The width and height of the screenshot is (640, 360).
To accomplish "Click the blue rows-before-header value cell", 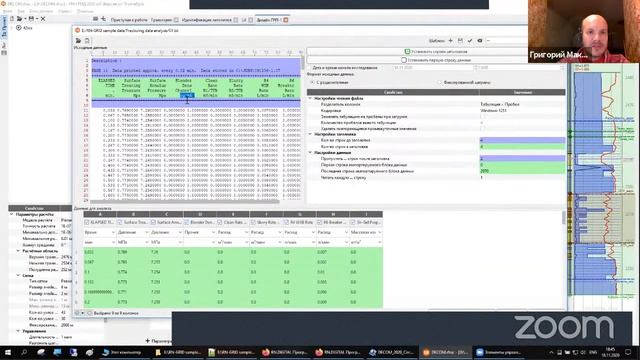I will click(x=522, y=140).
